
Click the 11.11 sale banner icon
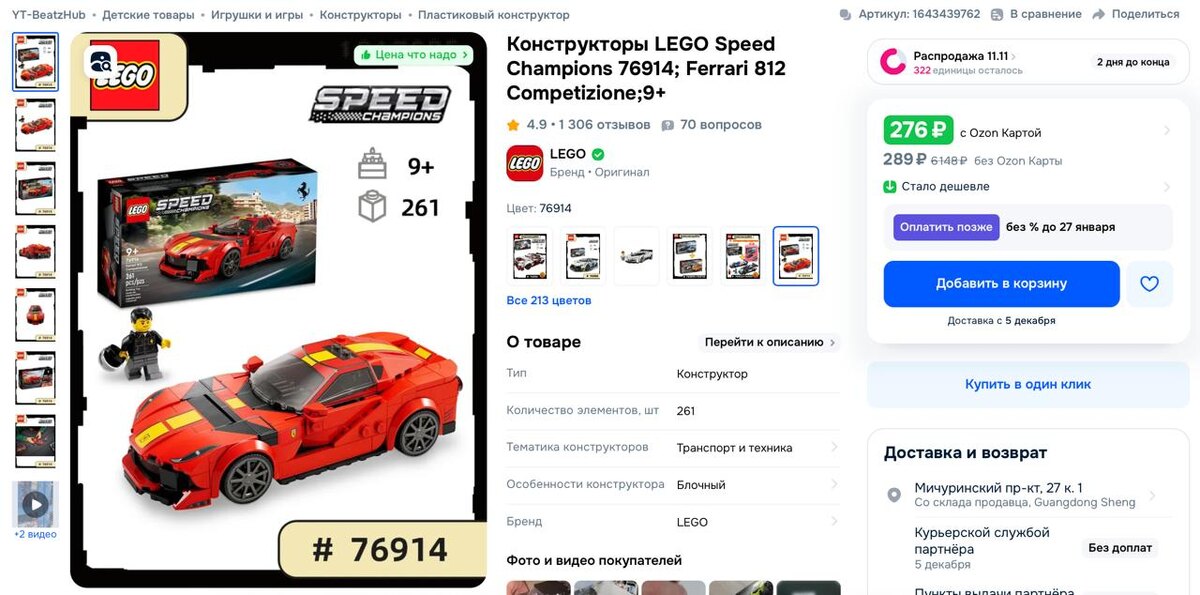(x=892, y=62)
